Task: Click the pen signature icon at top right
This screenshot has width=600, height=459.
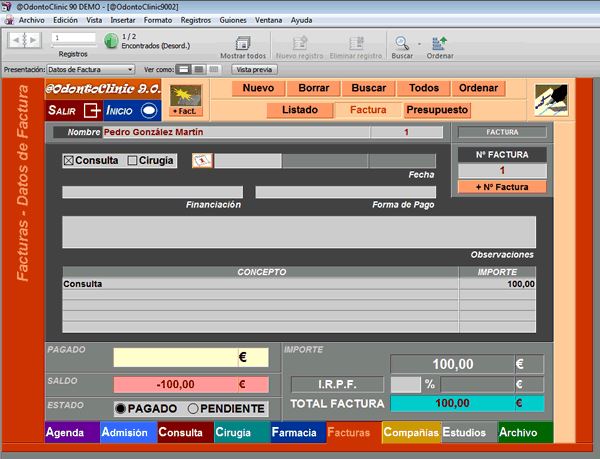Action: (x=551, y=100)
